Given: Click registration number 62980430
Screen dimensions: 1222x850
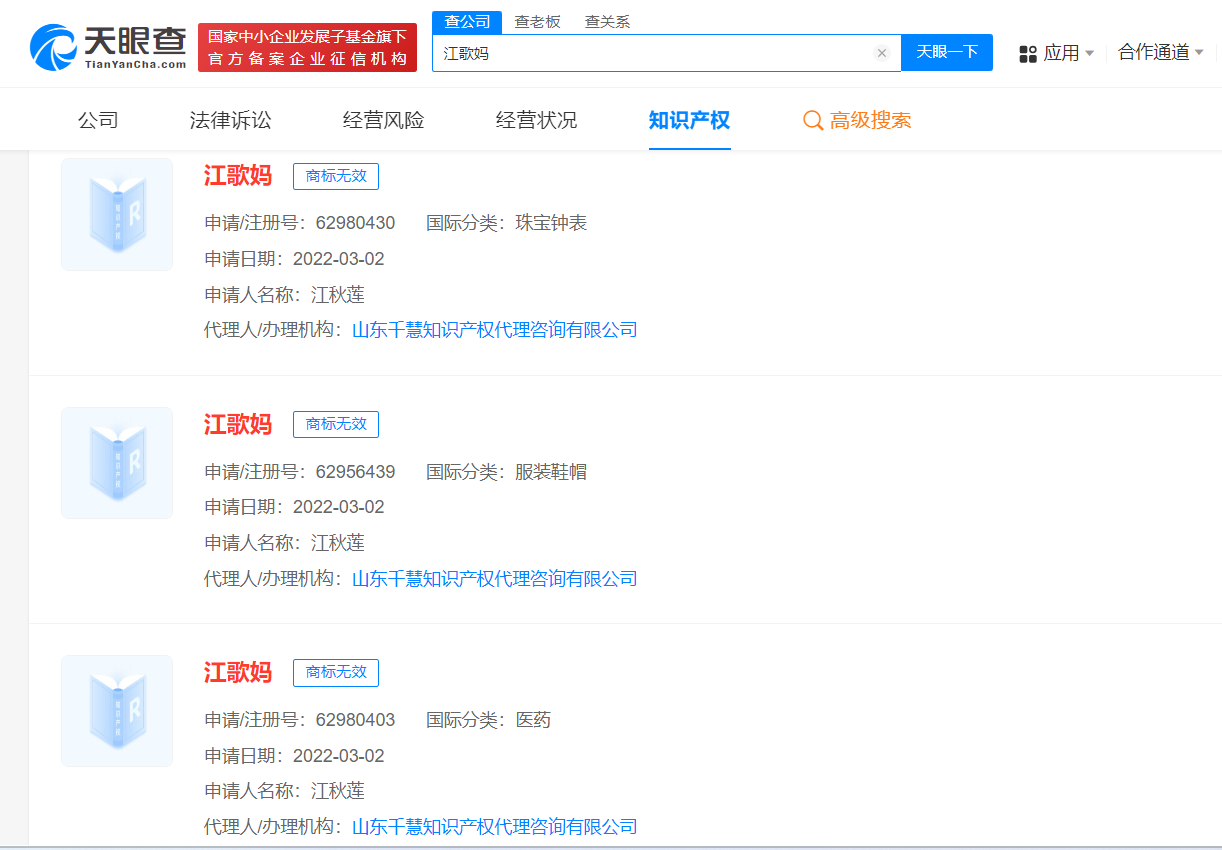Looking at the screenshot, I should click(x=355, y=223).
